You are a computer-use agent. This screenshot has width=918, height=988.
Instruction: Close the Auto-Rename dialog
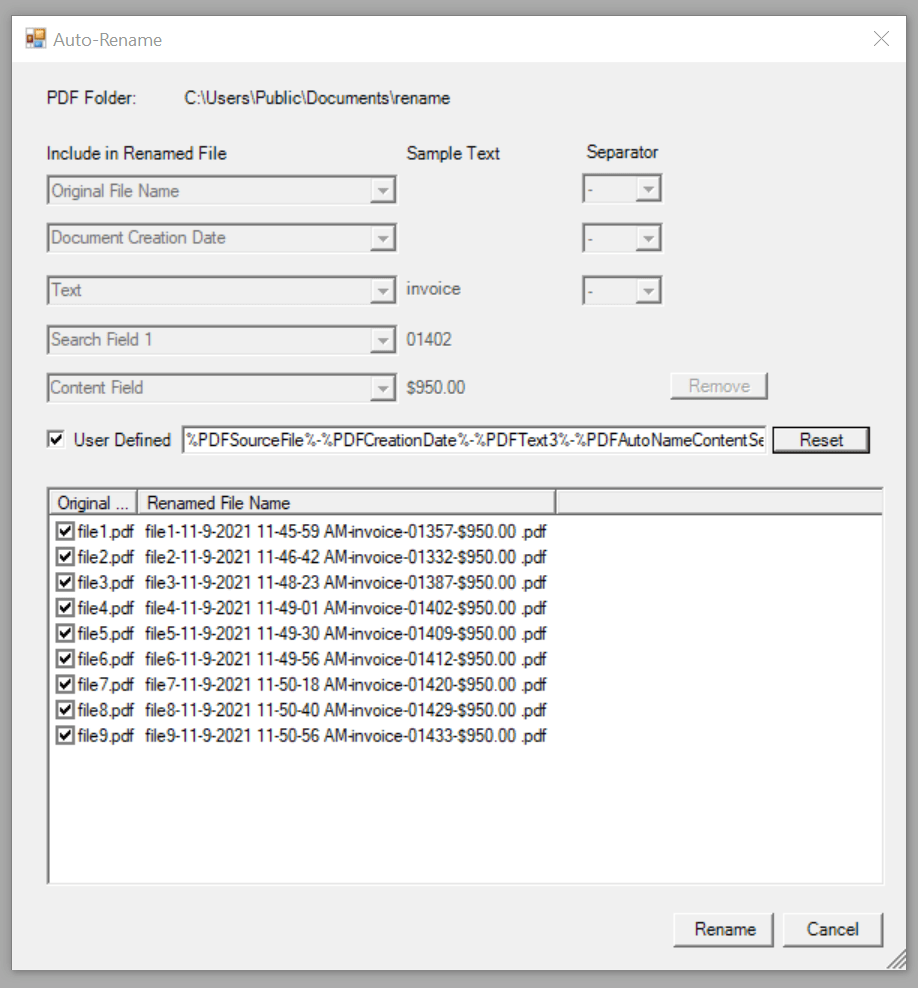click(x=881, y=39)
